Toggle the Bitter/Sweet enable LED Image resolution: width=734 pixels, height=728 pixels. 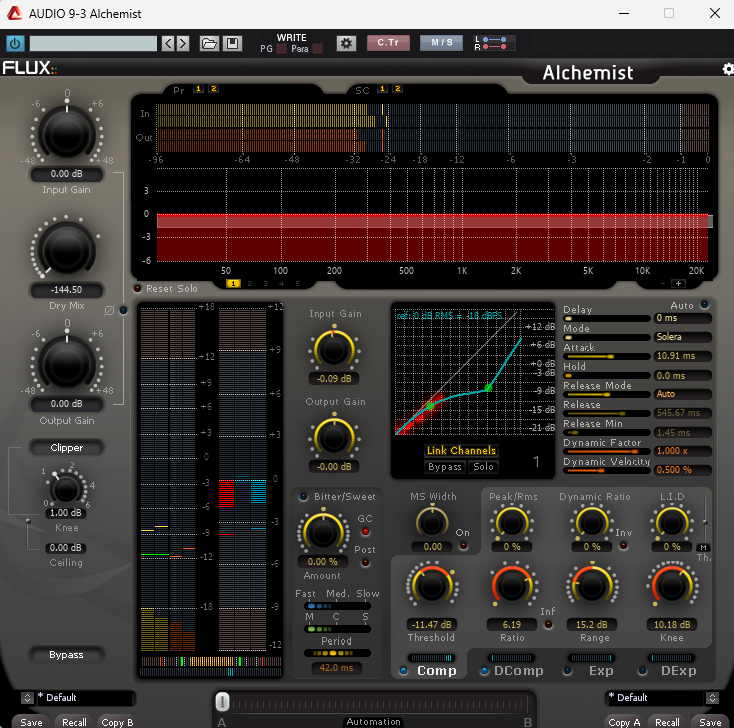[304, 496]
